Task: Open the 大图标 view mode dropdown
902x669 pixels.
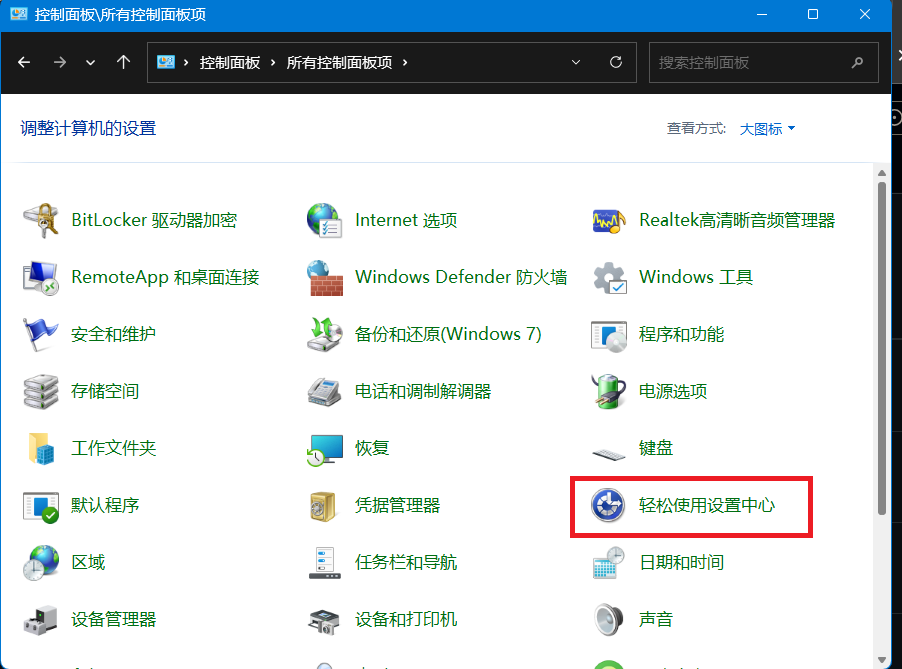Action: click(767, 129)
